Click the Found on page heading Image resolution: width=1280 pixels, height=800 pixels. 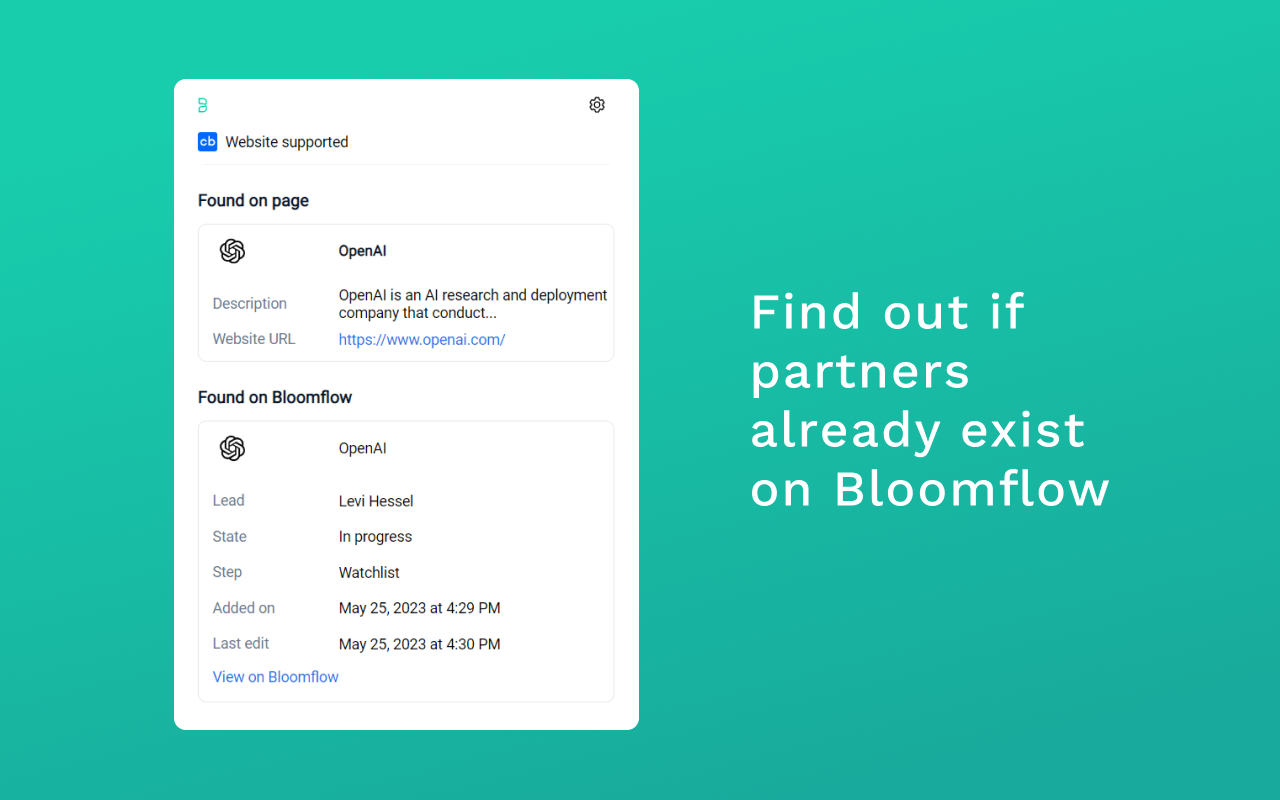pos(253,200)
